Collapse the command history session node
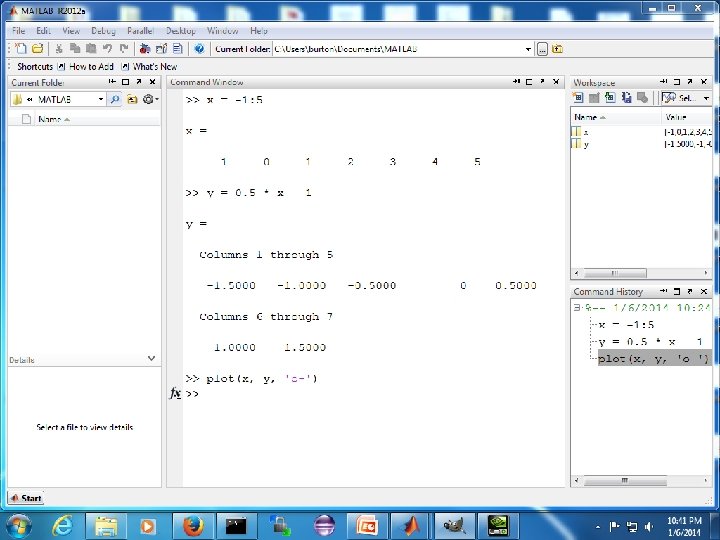Screen dimensions: 720x540 click(577, 308)
